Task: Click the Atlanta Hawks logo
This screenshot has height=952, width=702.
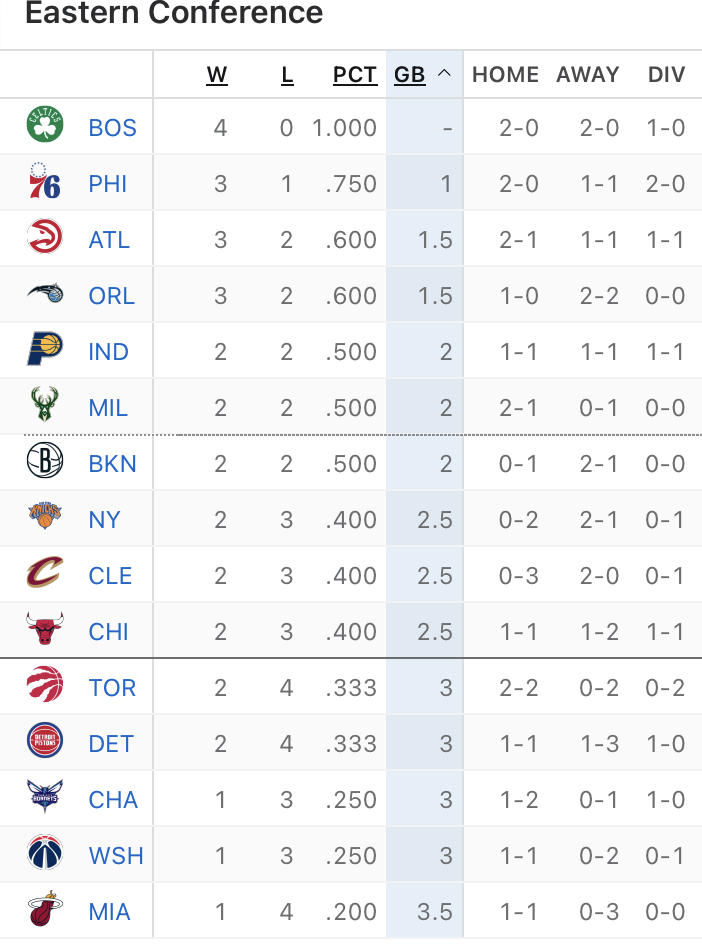Action: tap(45, 239)
